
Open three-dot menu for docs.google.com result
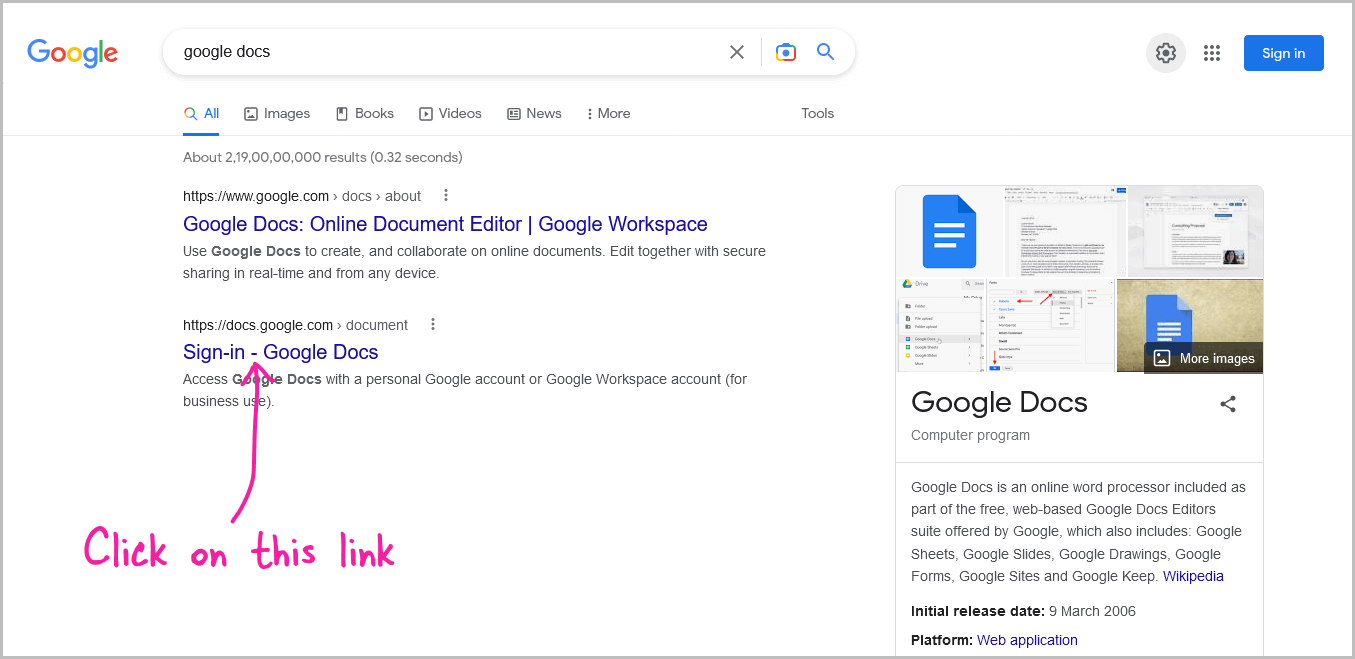pyautogui.click(x=433, y=324)
